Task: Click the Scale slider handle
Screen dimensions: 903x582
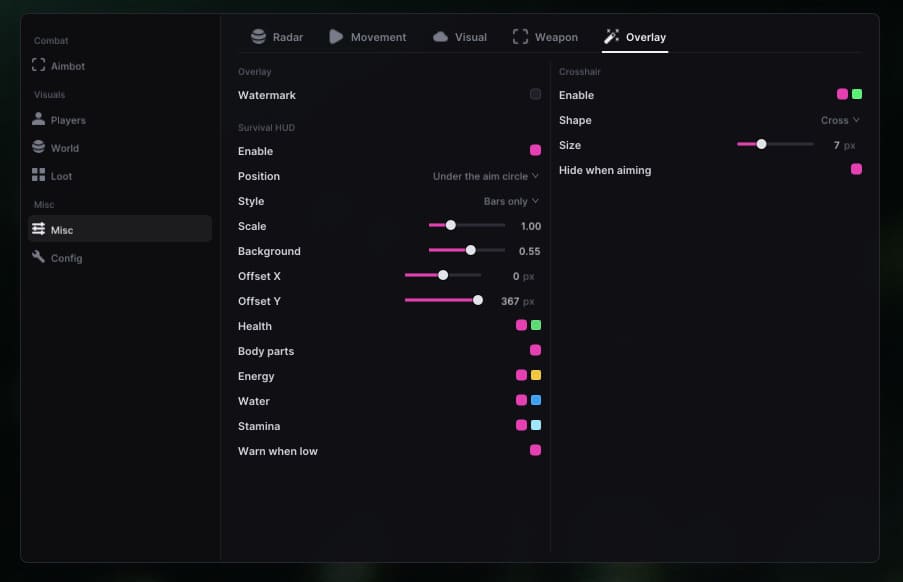Action: point(451,225)
